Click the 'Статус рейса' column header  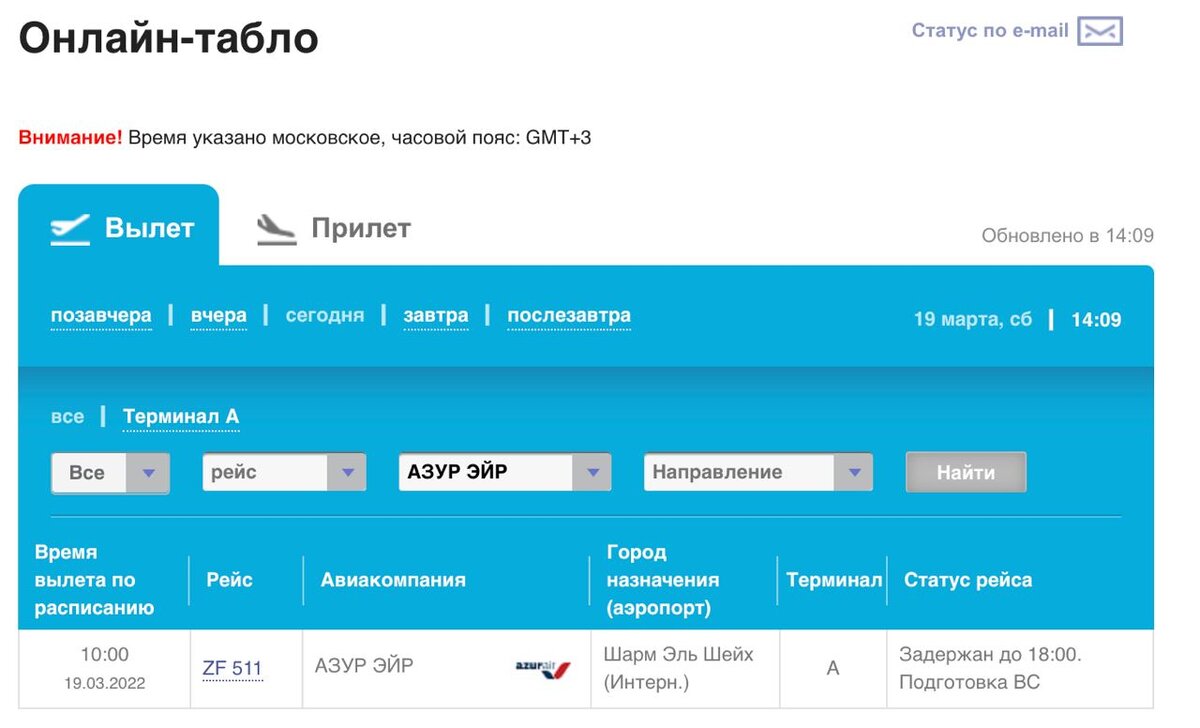968,580
